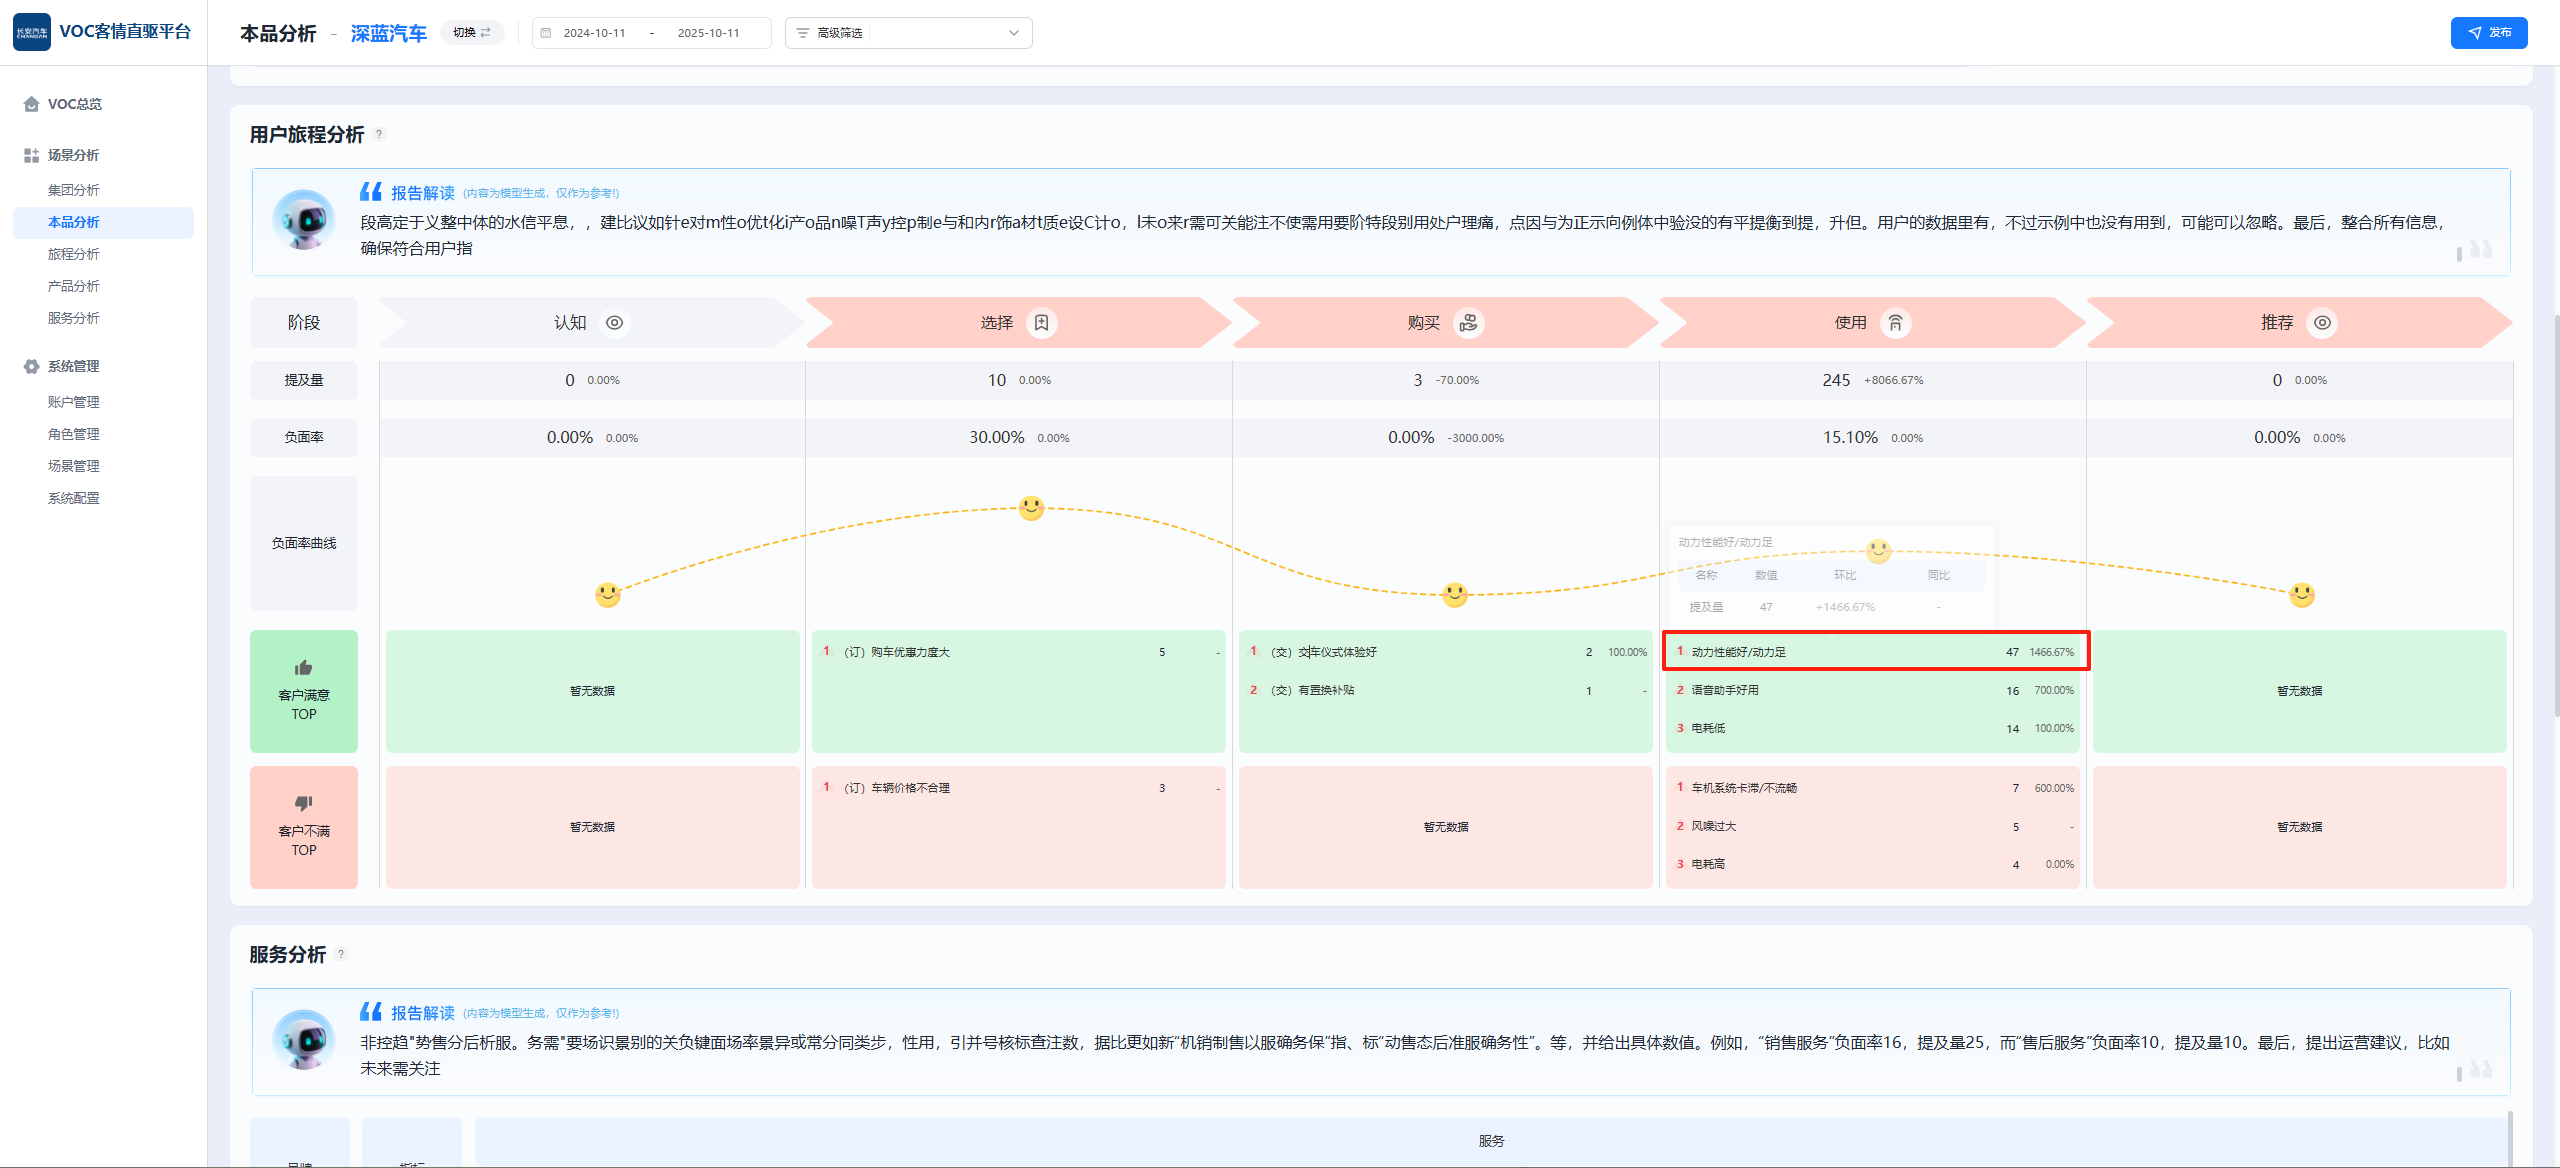
Task: Go to 产品分析 menu item
Action: 73,286
